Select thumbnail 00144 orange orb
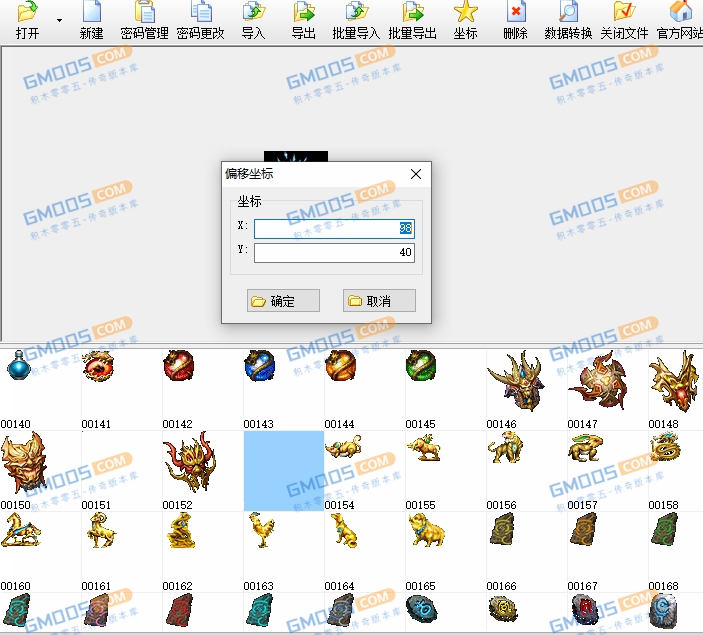Image resolution: width=703 pixels, height=635 pixels. [x=365, y=390]
